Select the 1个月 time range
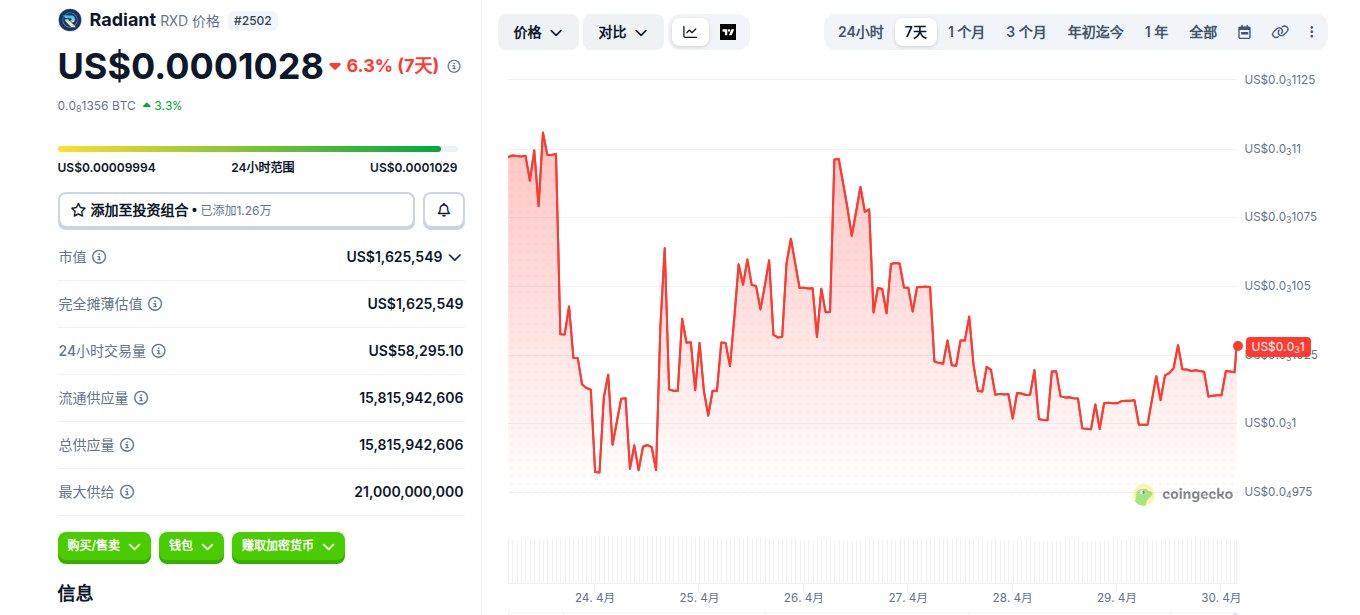The height and width of the screenshot is (615, 1360). pyautogui.click(x=966, y=32)
